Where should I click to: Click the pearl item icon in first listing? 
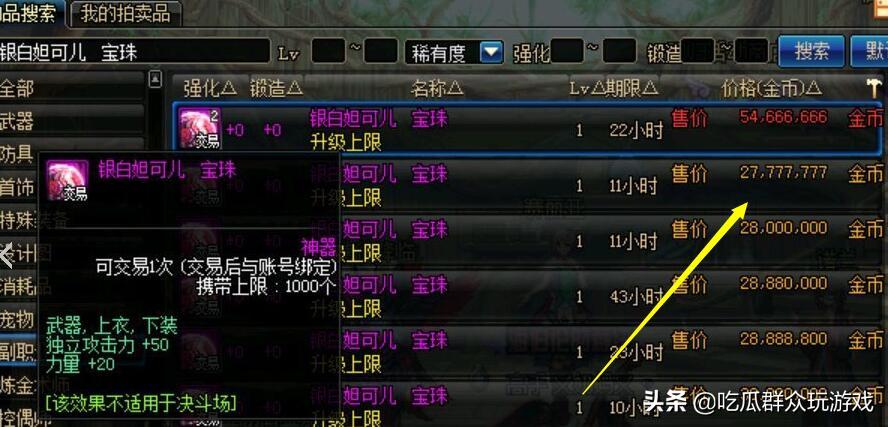click(x=200, y=129)
